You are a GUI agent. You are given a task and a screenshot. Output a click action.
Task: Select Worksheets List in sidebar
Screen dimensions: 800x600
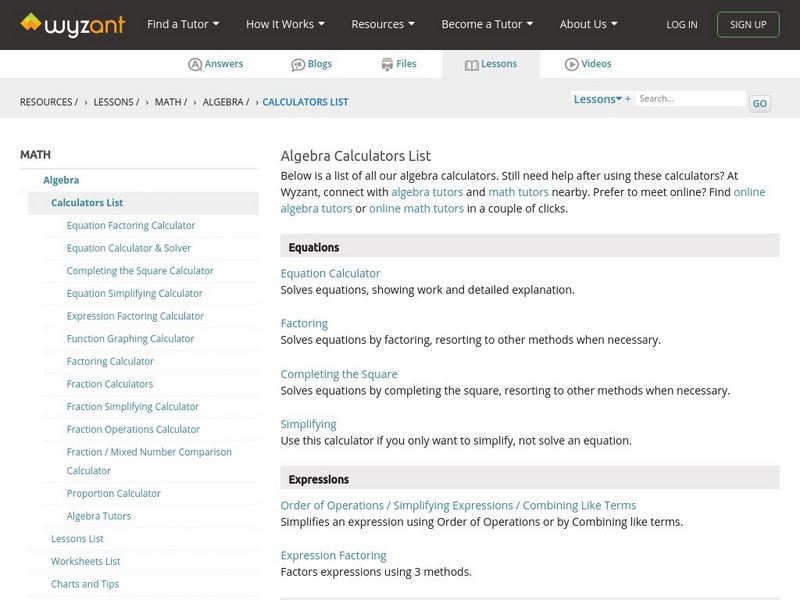pyautogui.click(x=85, y=562)
